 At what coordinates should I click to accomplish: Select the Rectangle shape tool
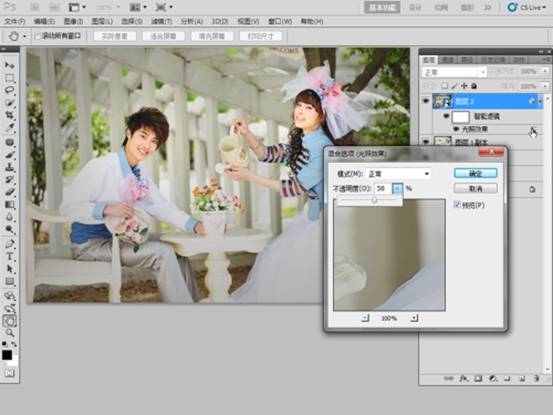(10, 281)
